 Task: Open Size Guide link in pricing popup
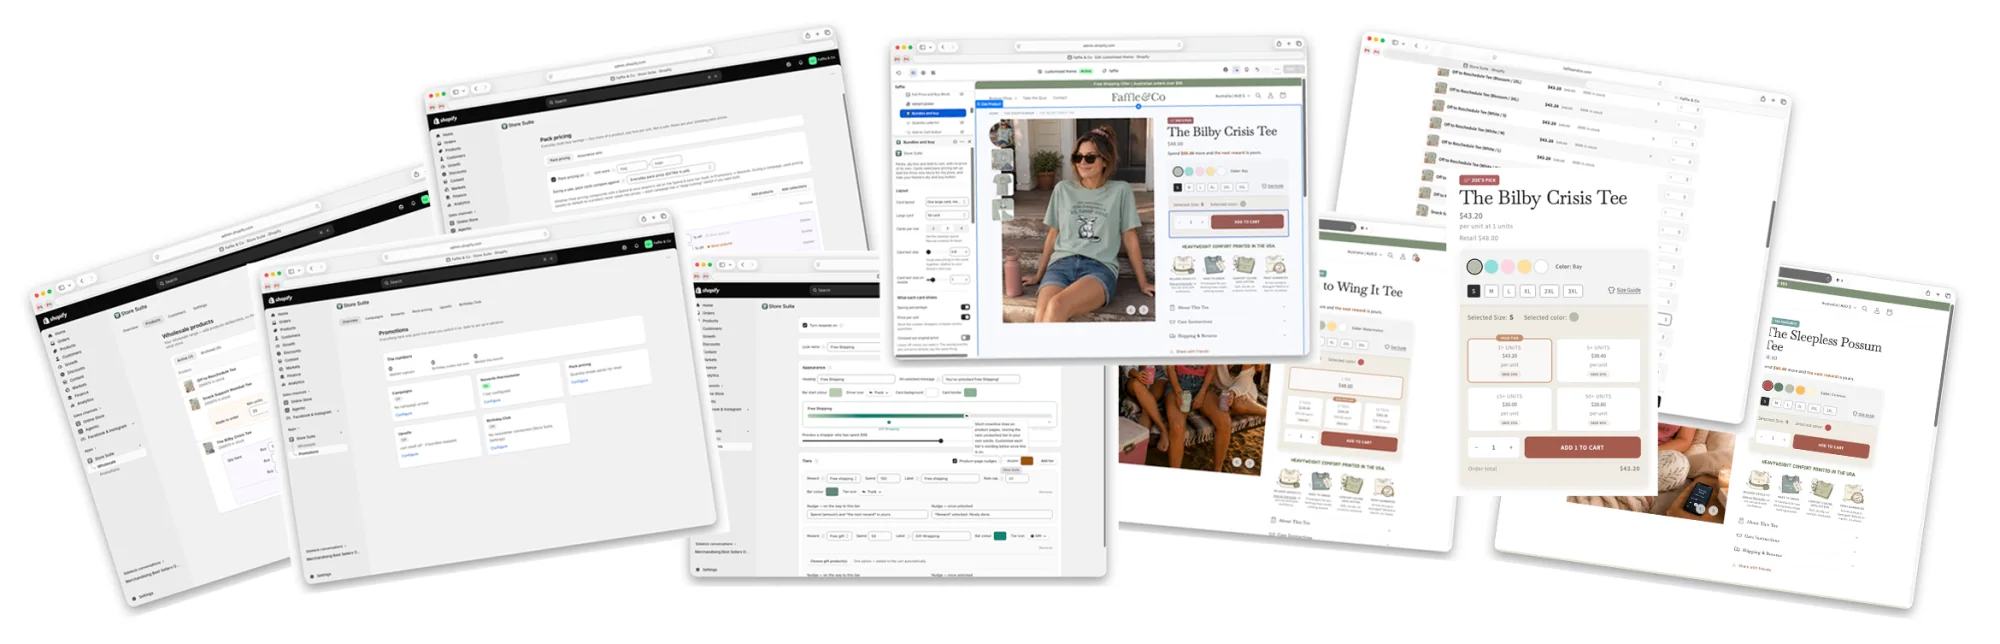1625,290
